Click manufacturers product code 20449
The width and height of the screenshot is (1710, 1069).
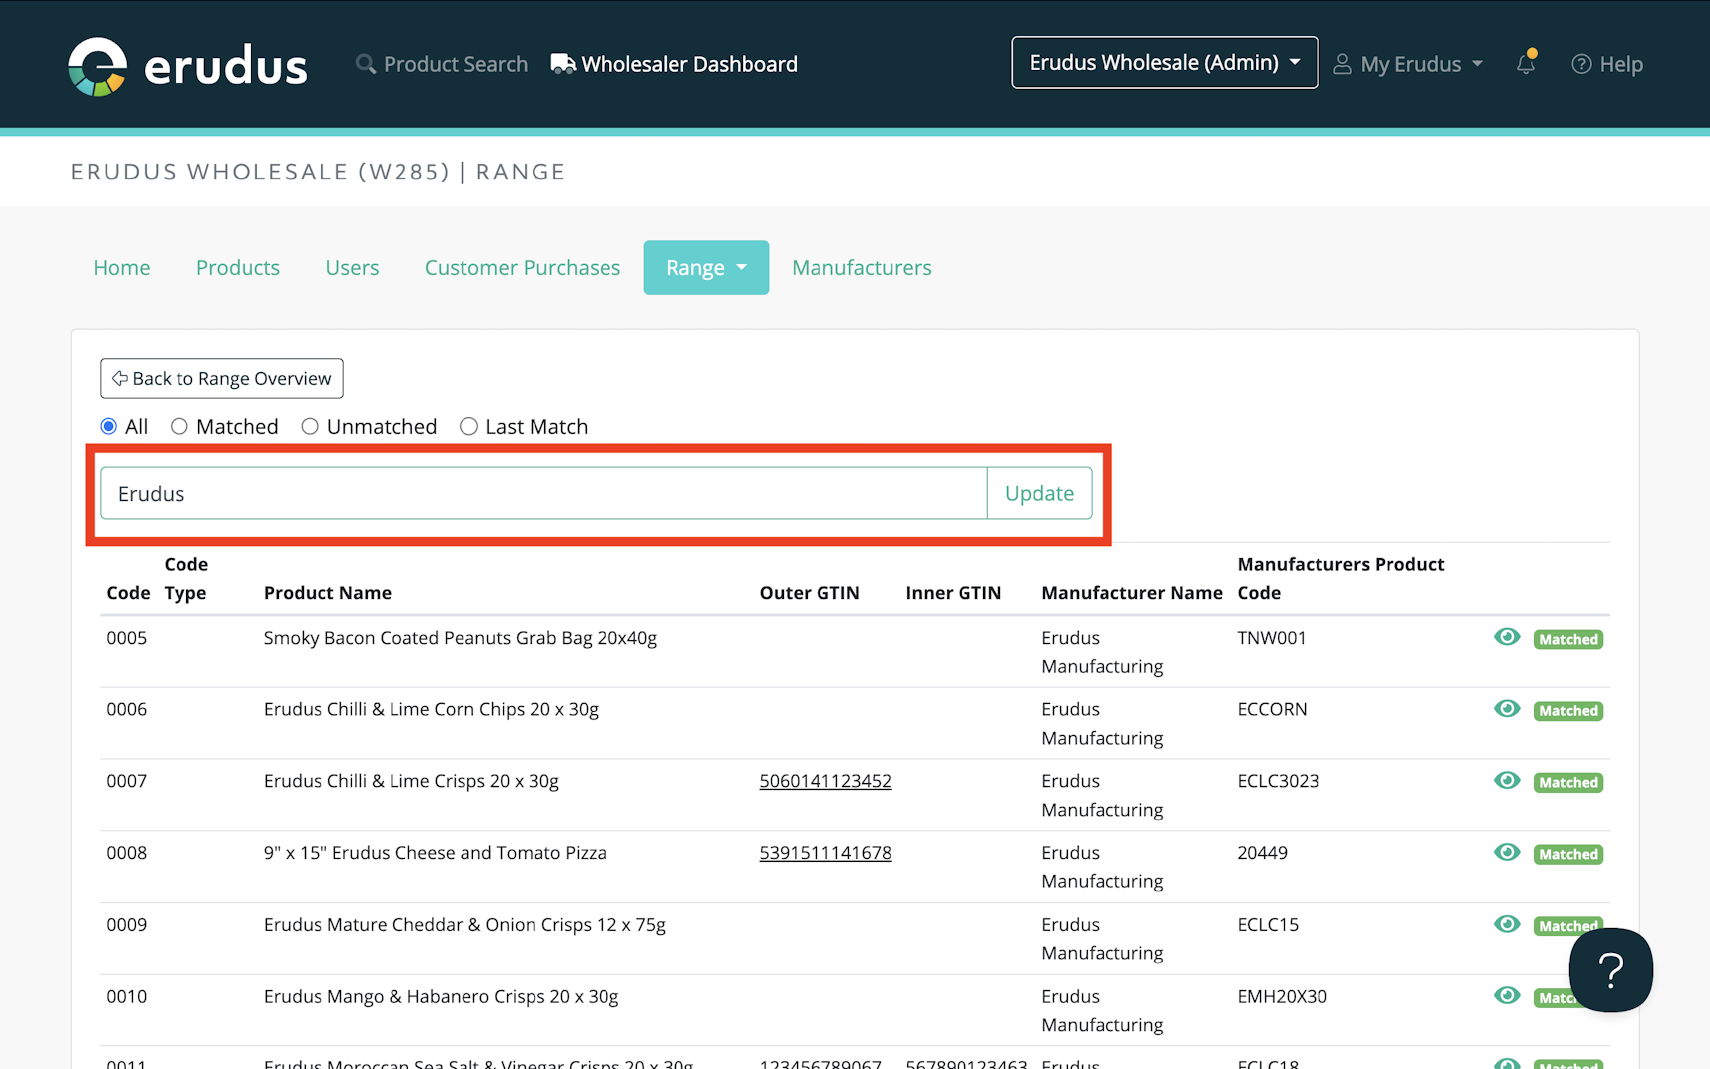pos(1263,853)
